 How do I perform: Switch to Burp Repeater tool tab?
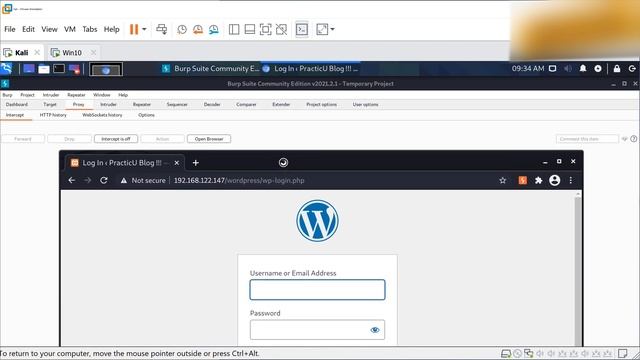click(142, 104)
